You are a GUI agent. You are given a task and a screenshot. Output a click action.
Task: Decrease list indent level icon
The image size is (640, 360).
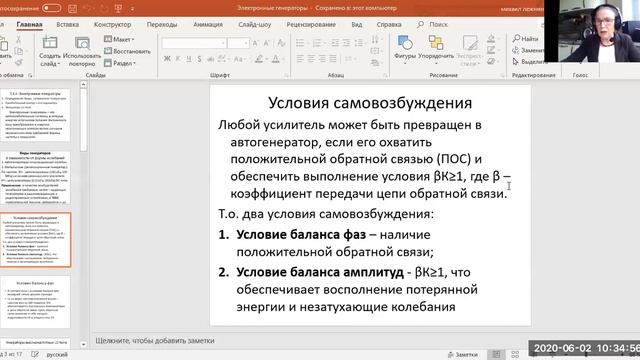pos(335,43)
